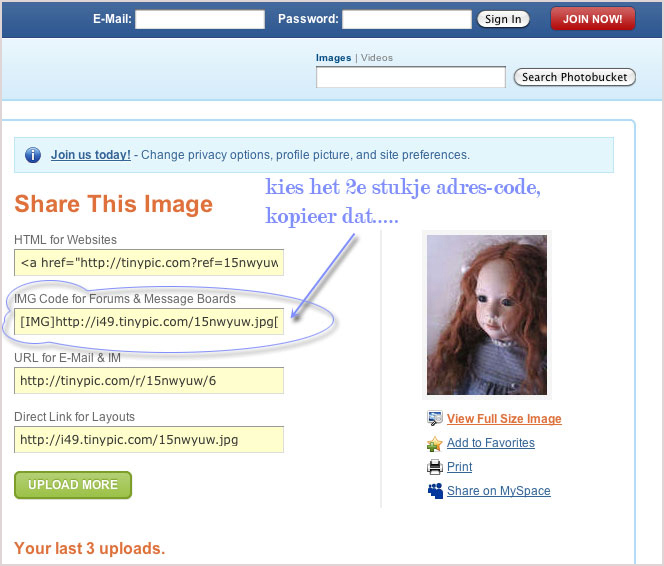Switch to the Images search tab
This screenshot has height=566, width=664.
333,58
